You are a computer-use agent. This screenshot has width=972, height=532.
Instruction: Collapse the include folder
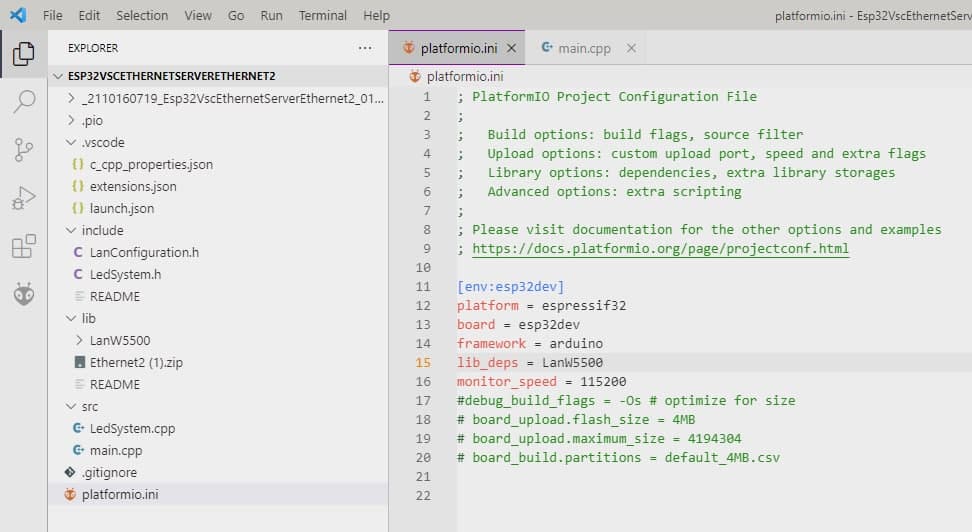click(x=71, y=230)
